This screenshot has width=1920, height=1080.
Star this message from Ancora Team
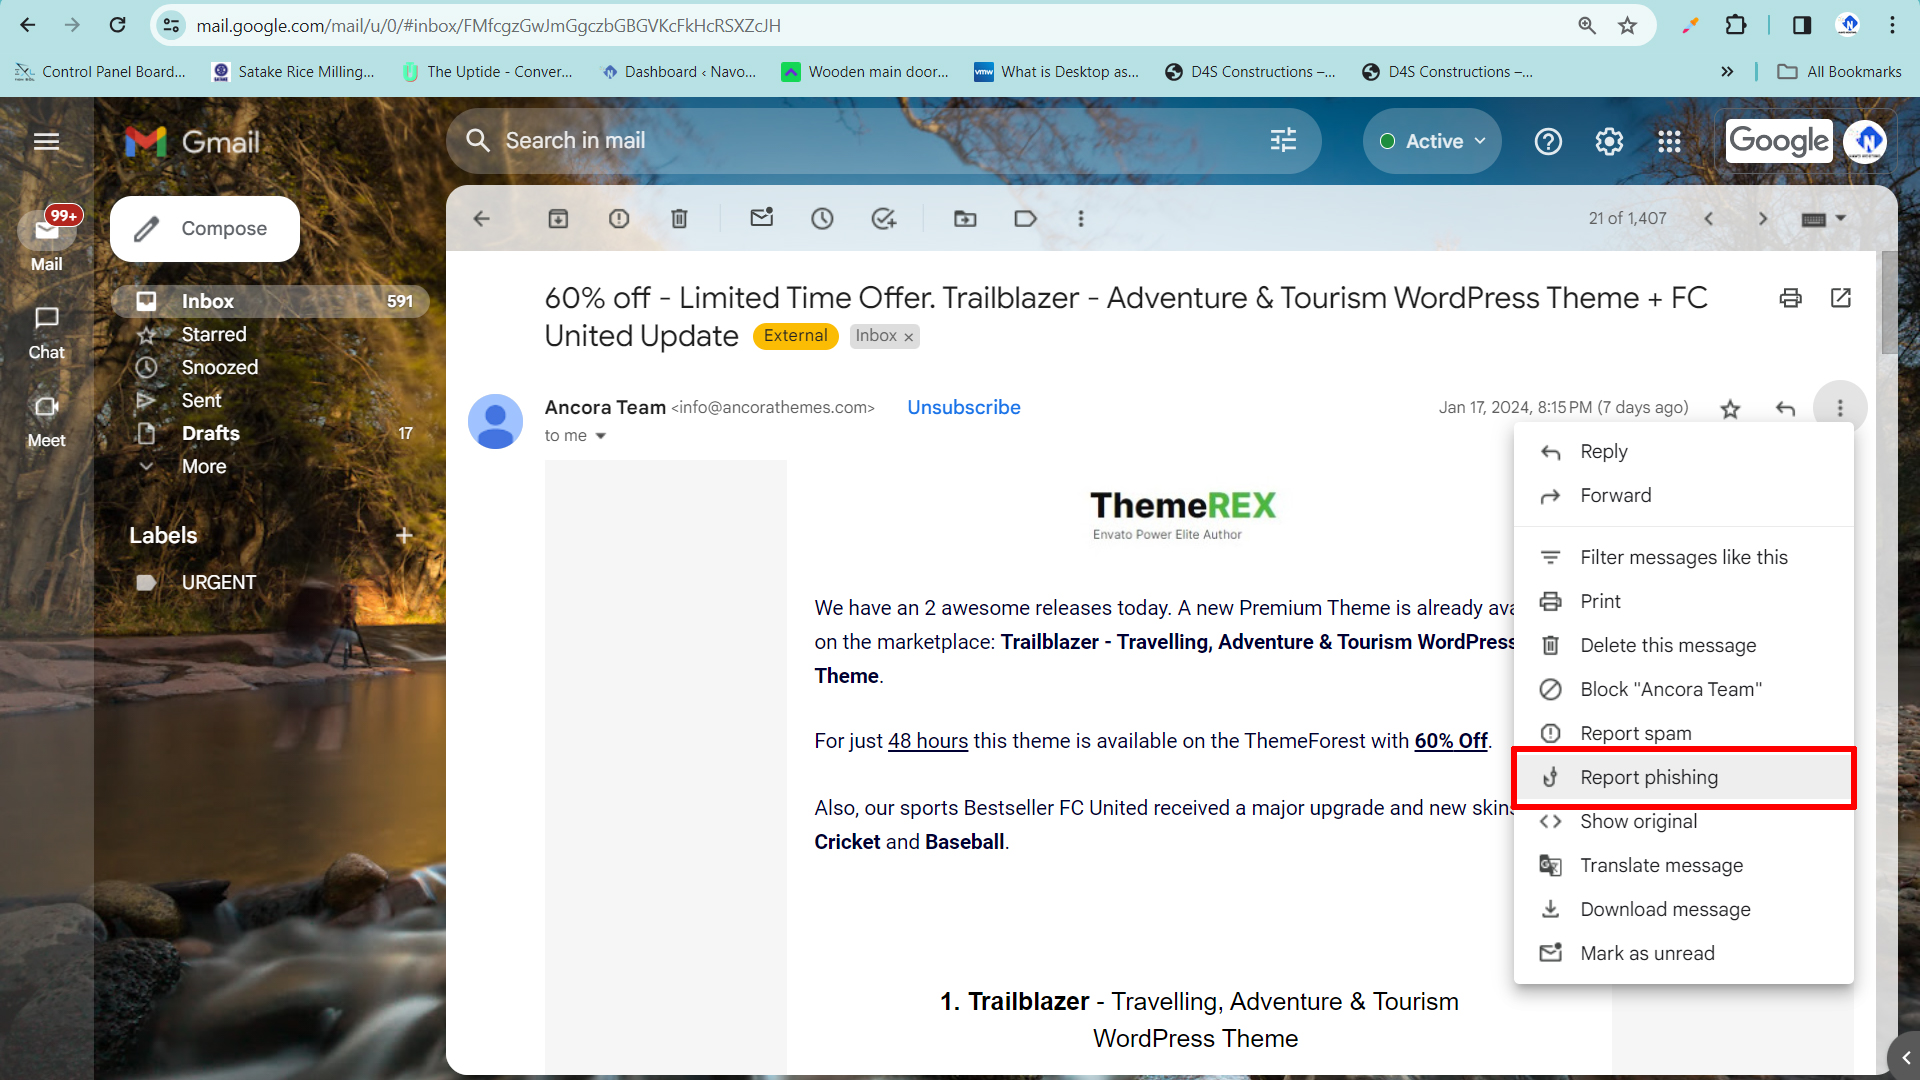pyautogui.click(x=1730, y=408)
